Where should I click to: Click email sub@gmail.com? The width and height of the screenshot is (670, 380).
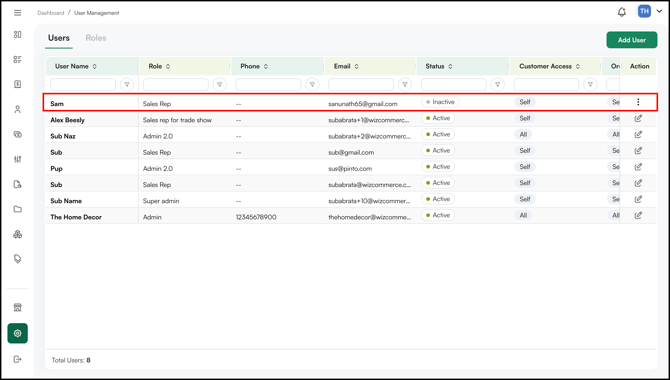click(351, 153)
